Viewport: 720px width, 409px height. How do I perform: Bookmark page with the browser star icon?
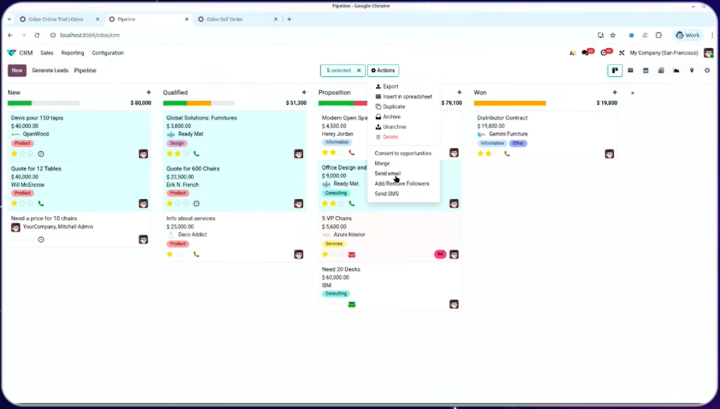click(613, 35)
